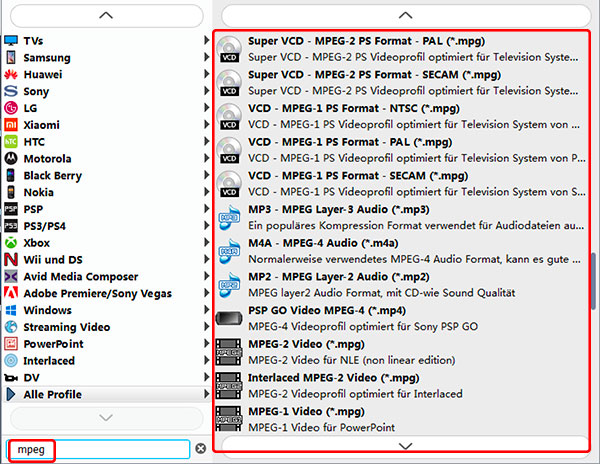
Task: Click the mpeg search input field
Action: click(98, 449)
